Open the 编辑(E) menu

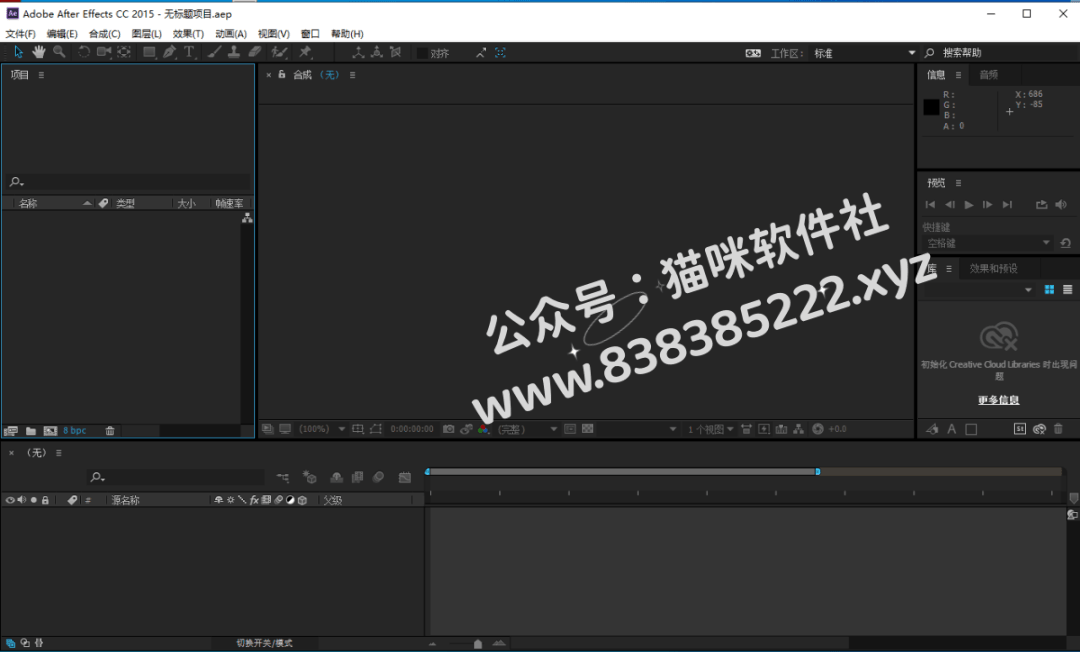pyautogui.click(x=62, y=34)
